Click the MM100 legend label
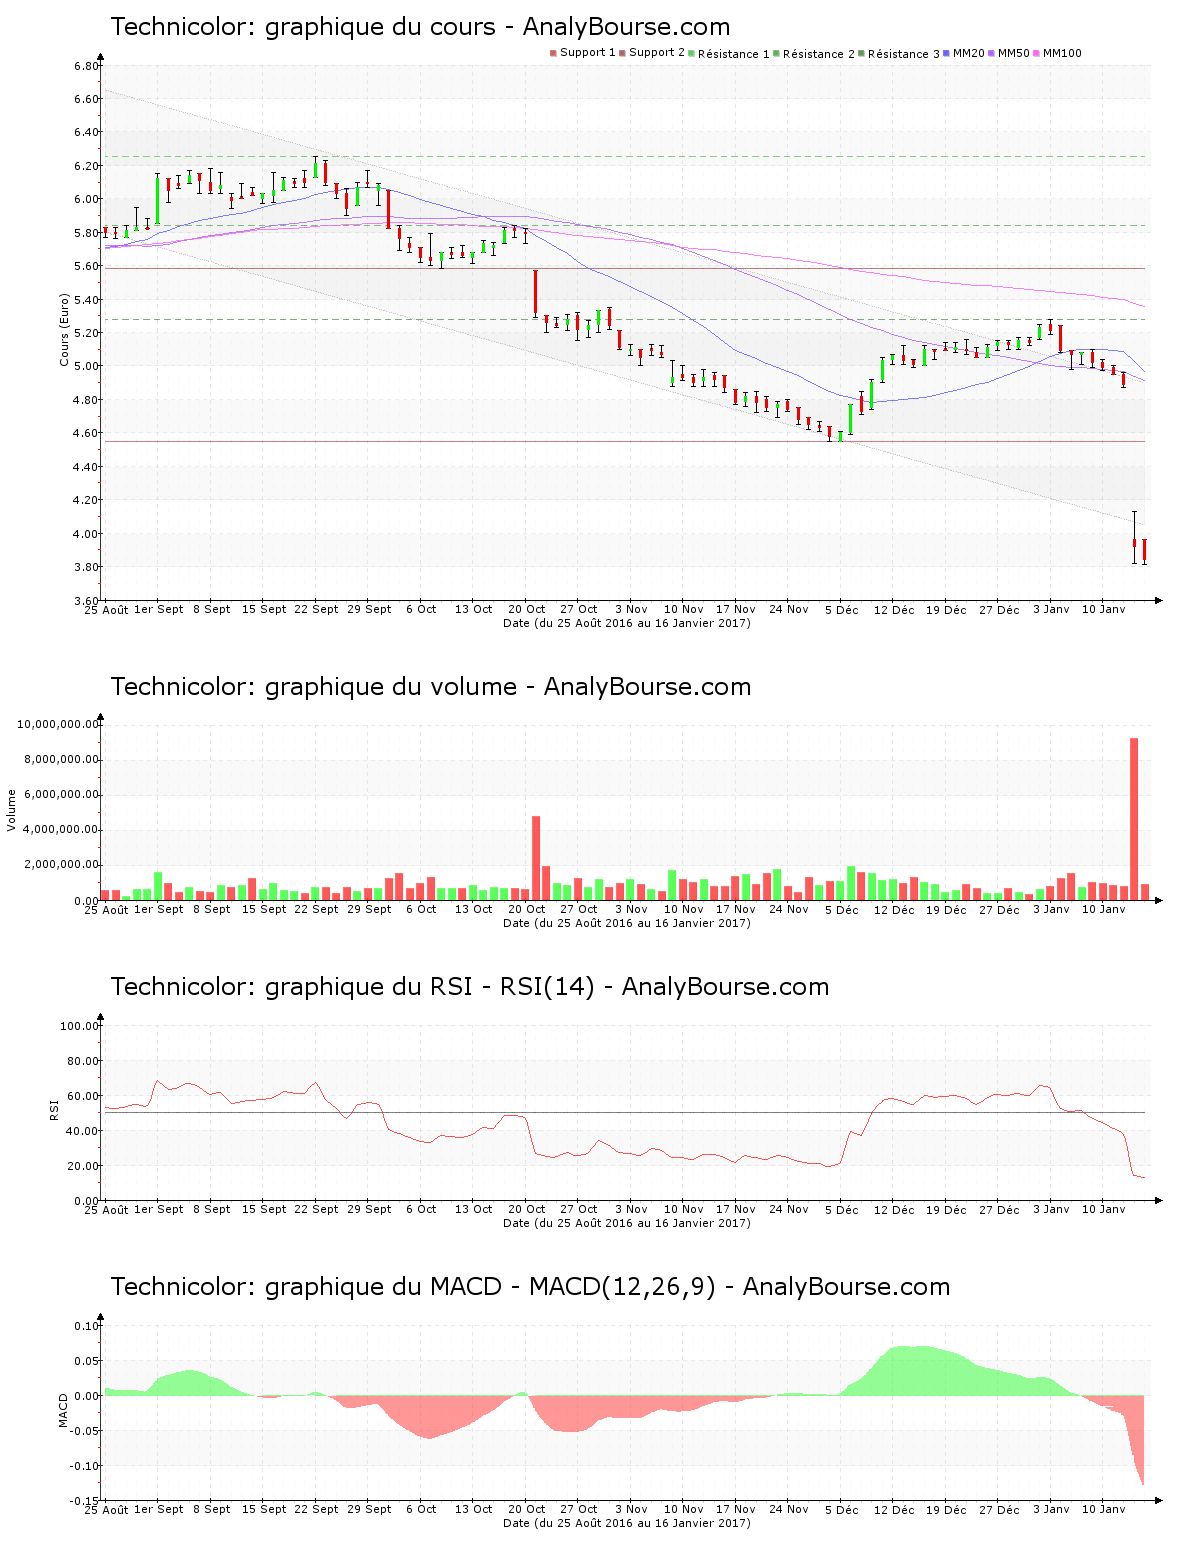 1062,53
